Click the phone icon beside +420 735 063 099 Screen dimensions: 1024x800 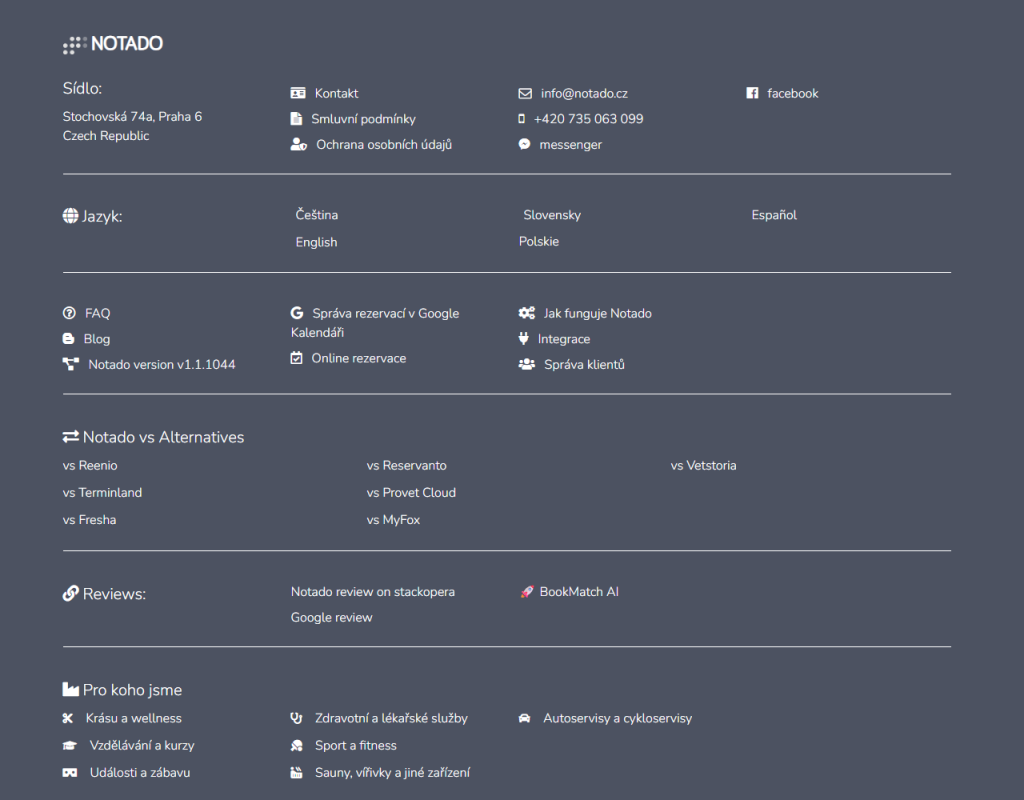(x=521, y=118)
